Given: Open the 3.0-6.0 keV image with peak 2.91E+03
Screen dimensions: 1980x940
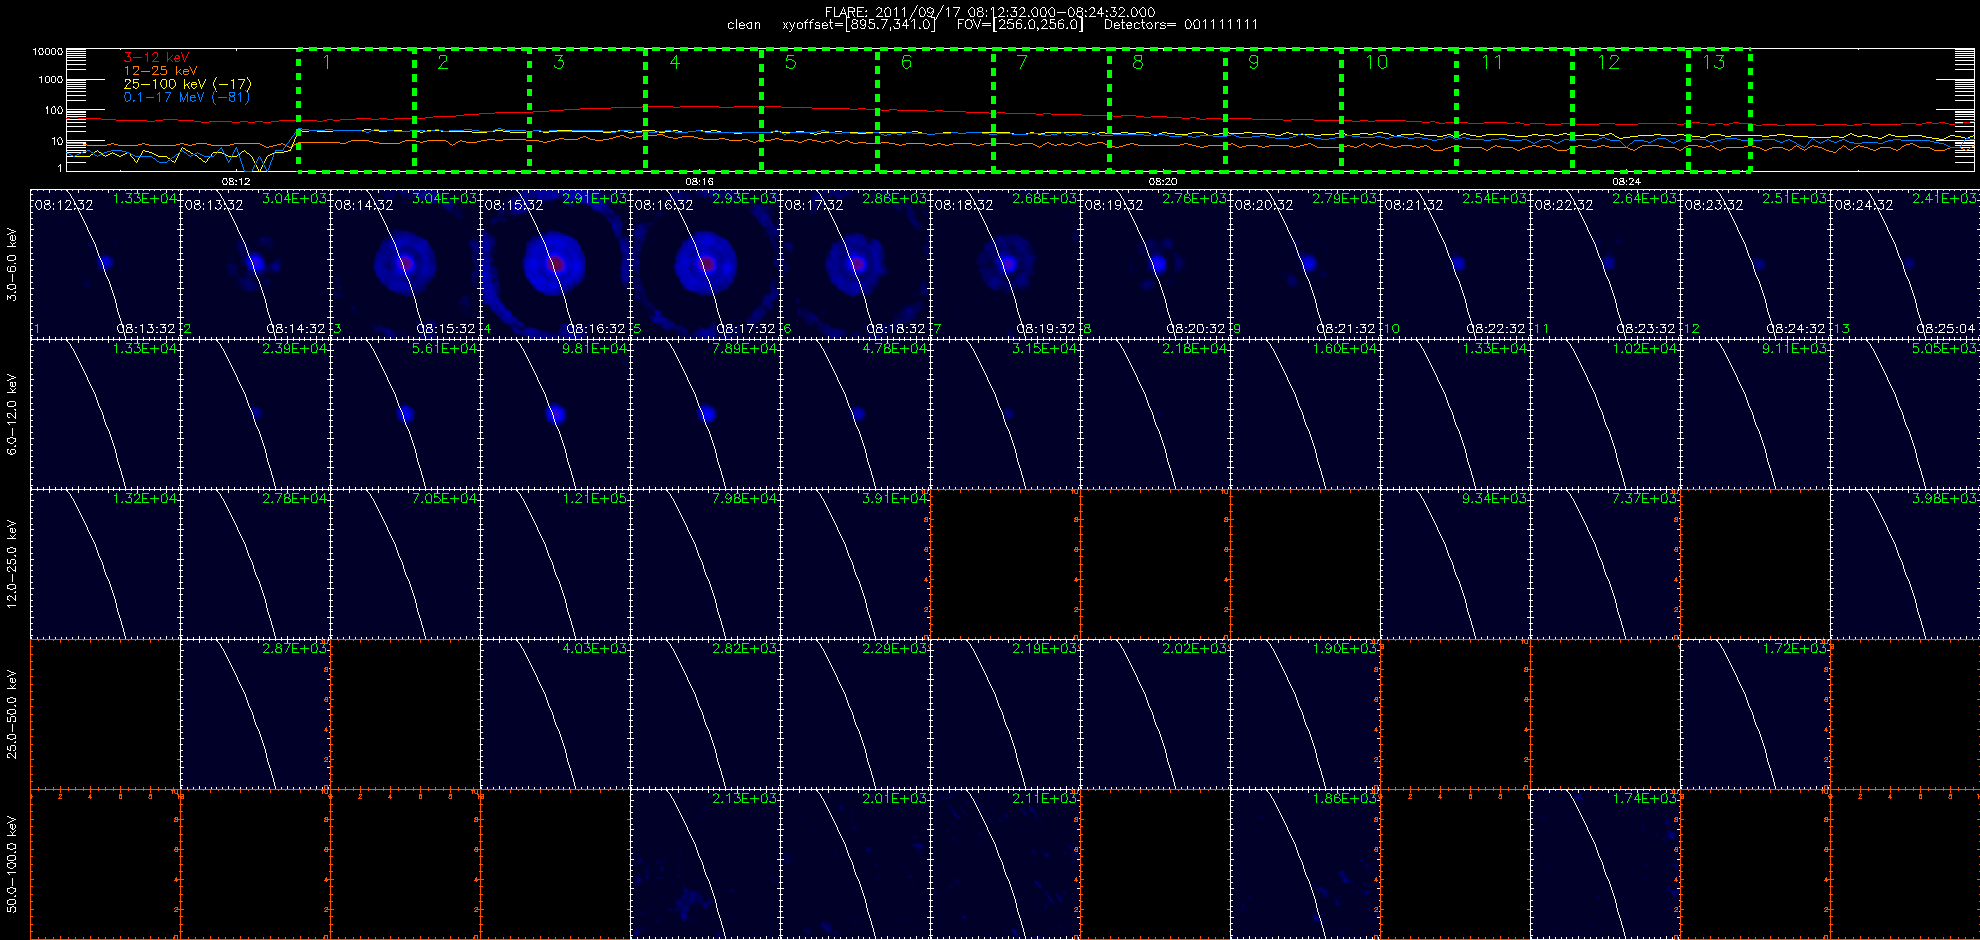Looking at the screenshot, I should [555, 264].
